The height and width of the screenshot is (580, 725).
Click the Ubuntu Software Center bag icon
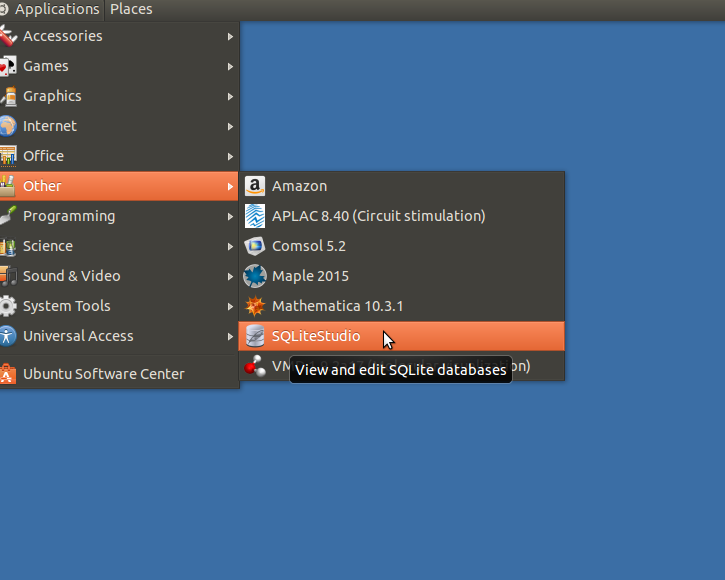(x=8, y=374)
